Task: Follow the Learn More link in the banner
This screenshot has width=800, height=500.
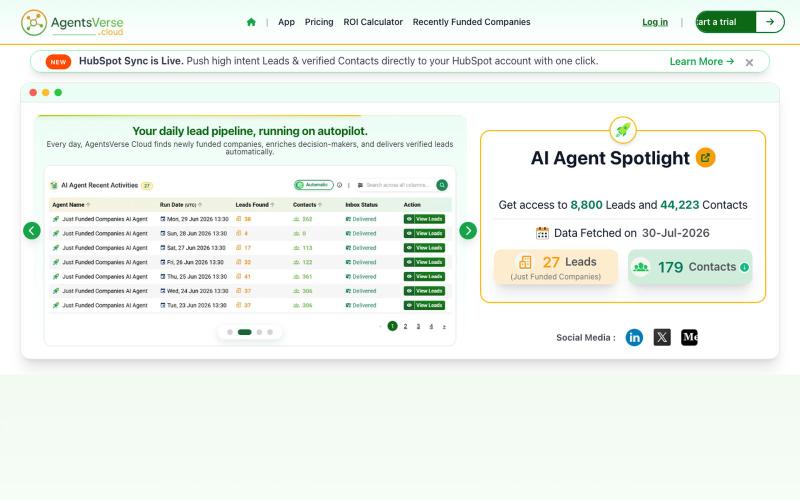Action: tap(702, 61)
